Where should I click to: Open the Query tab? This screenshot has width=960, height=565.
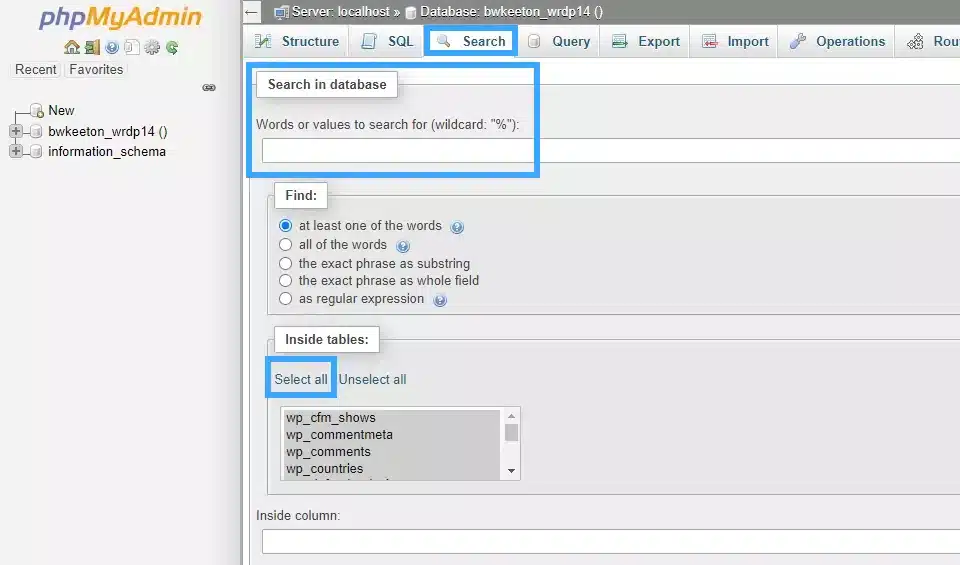(x=558, y=41)
